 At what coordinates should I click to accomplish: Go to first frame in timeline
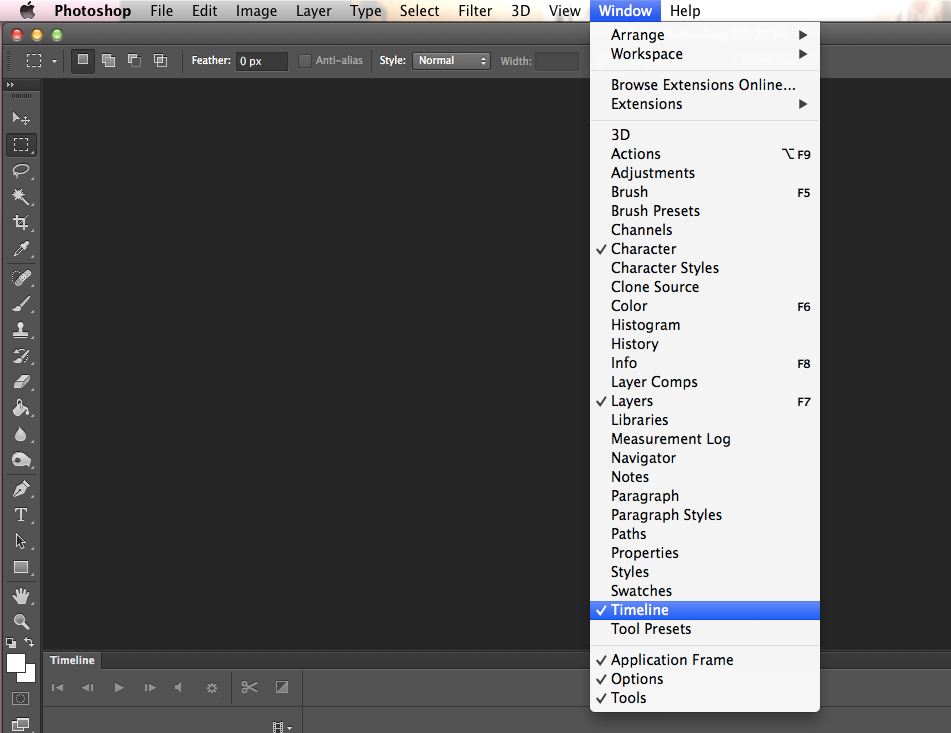point(58,688)
